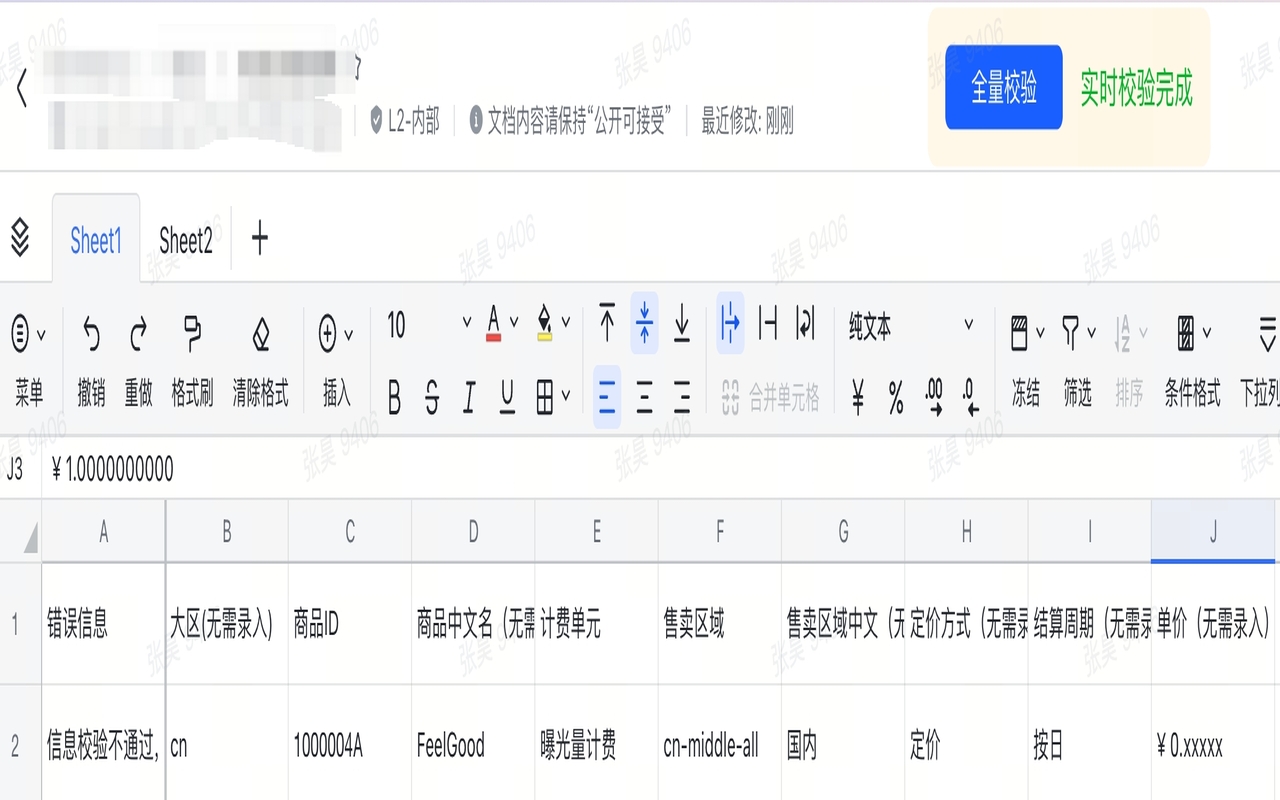1280x800 pixels.
Task: Click cell cn-middle-all
Action: (x=720, y=745)
